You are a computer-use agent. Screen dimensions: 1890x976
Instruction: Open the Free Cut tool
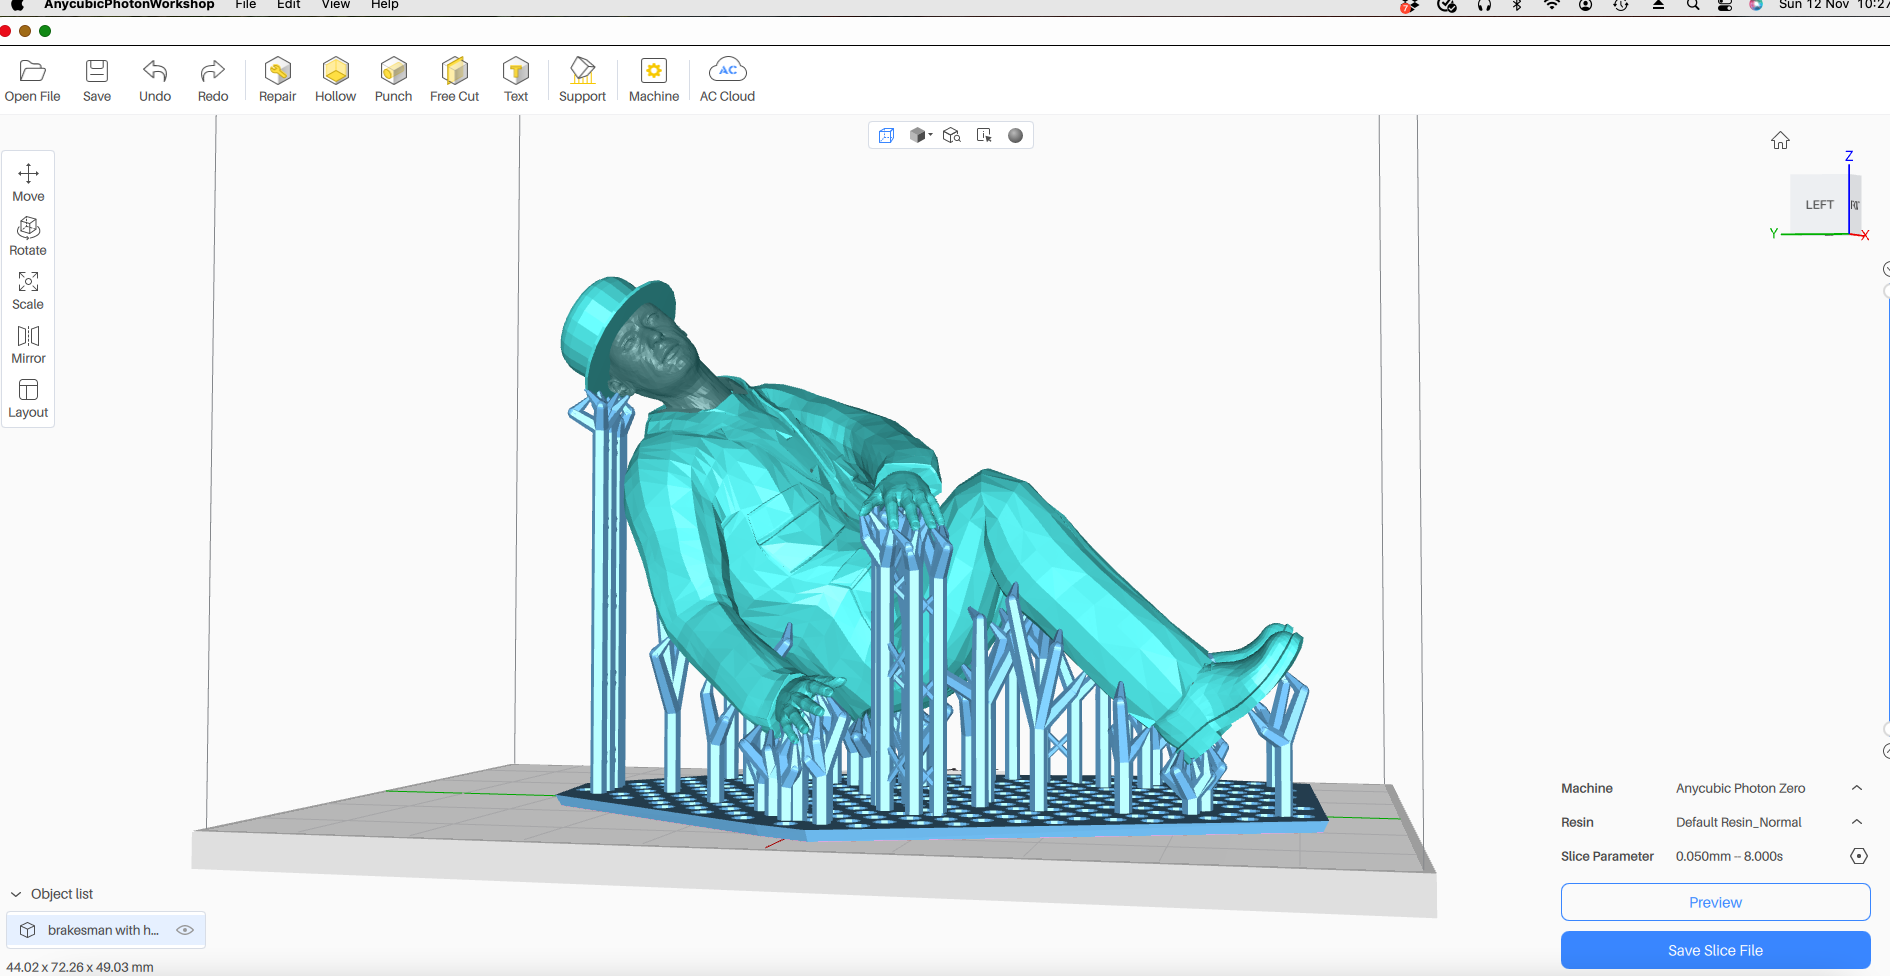pyautogui.click(x=454, y=72)
